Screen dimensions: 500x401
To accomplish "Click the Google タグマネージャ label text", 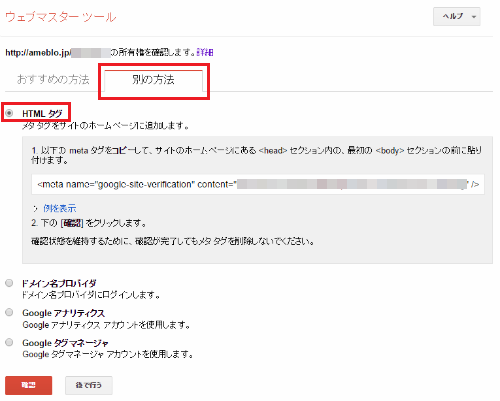I will click(x=65, y=343).
